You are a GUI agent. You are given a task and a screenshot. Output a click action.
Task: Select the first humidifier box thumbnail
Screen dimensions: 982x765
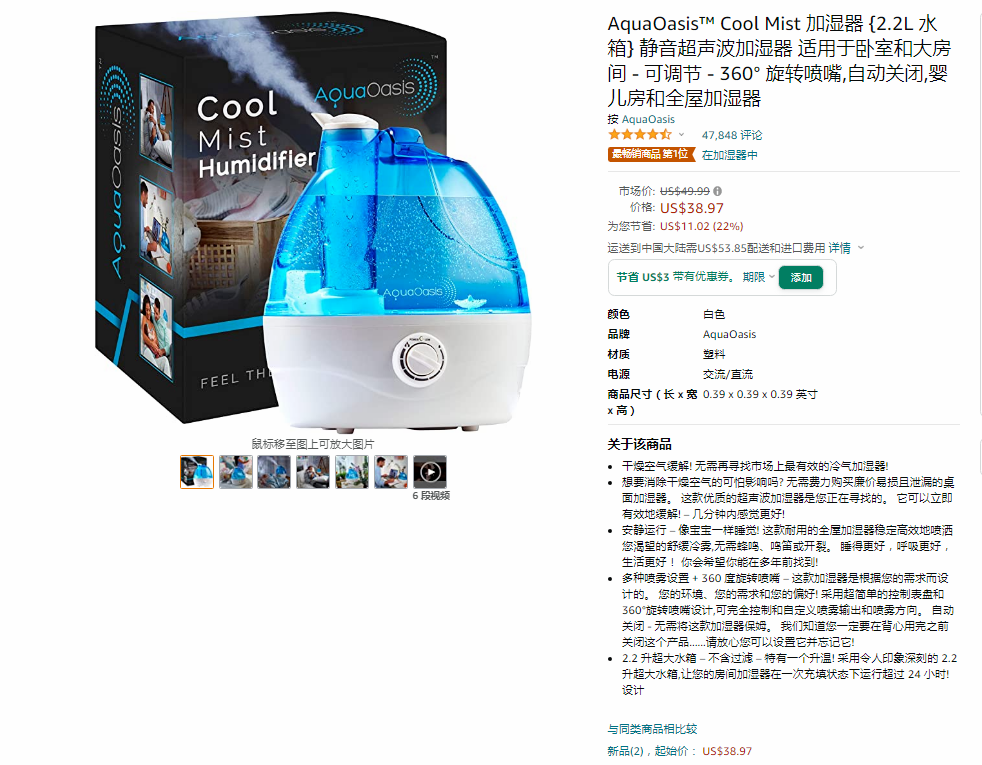pos(197,471)
